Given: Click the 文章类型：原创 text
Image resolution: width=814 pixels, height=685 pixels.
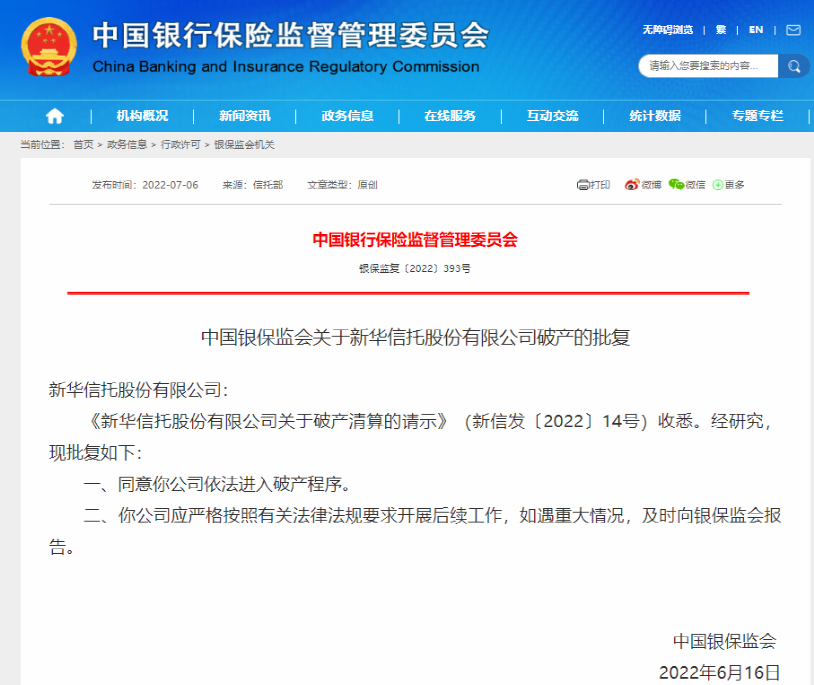Looking at the screenshot, I should click(343, 185).
